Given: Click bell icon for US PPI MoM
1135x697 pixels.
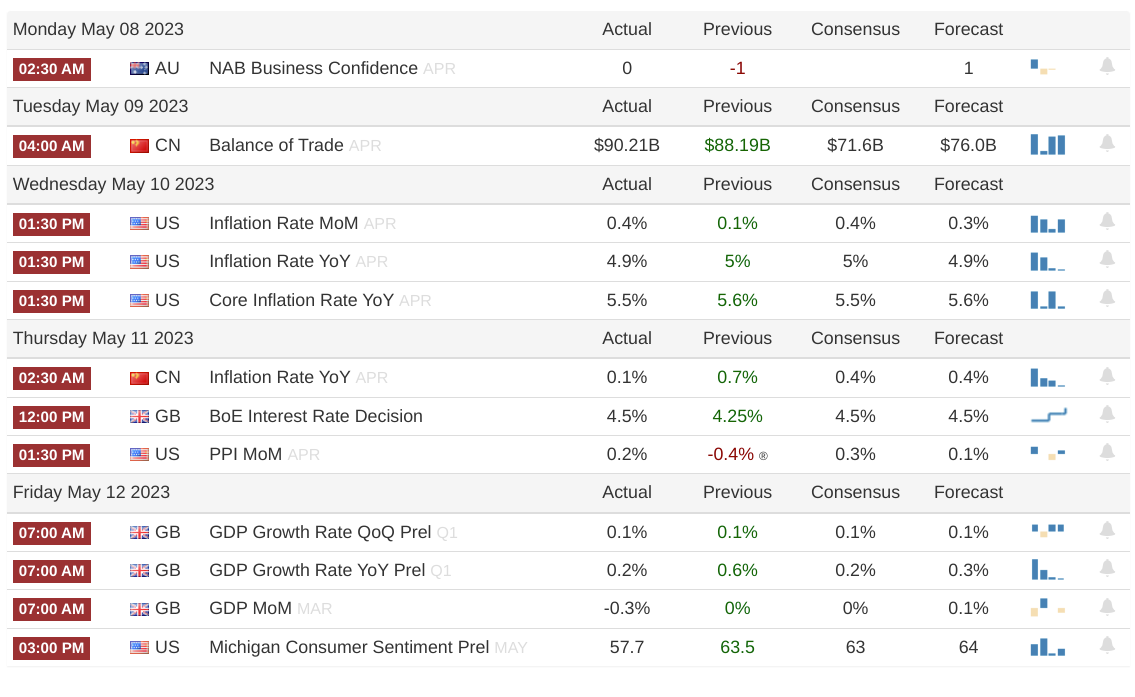Looking at the screenshot, I should click(1107, 453).
